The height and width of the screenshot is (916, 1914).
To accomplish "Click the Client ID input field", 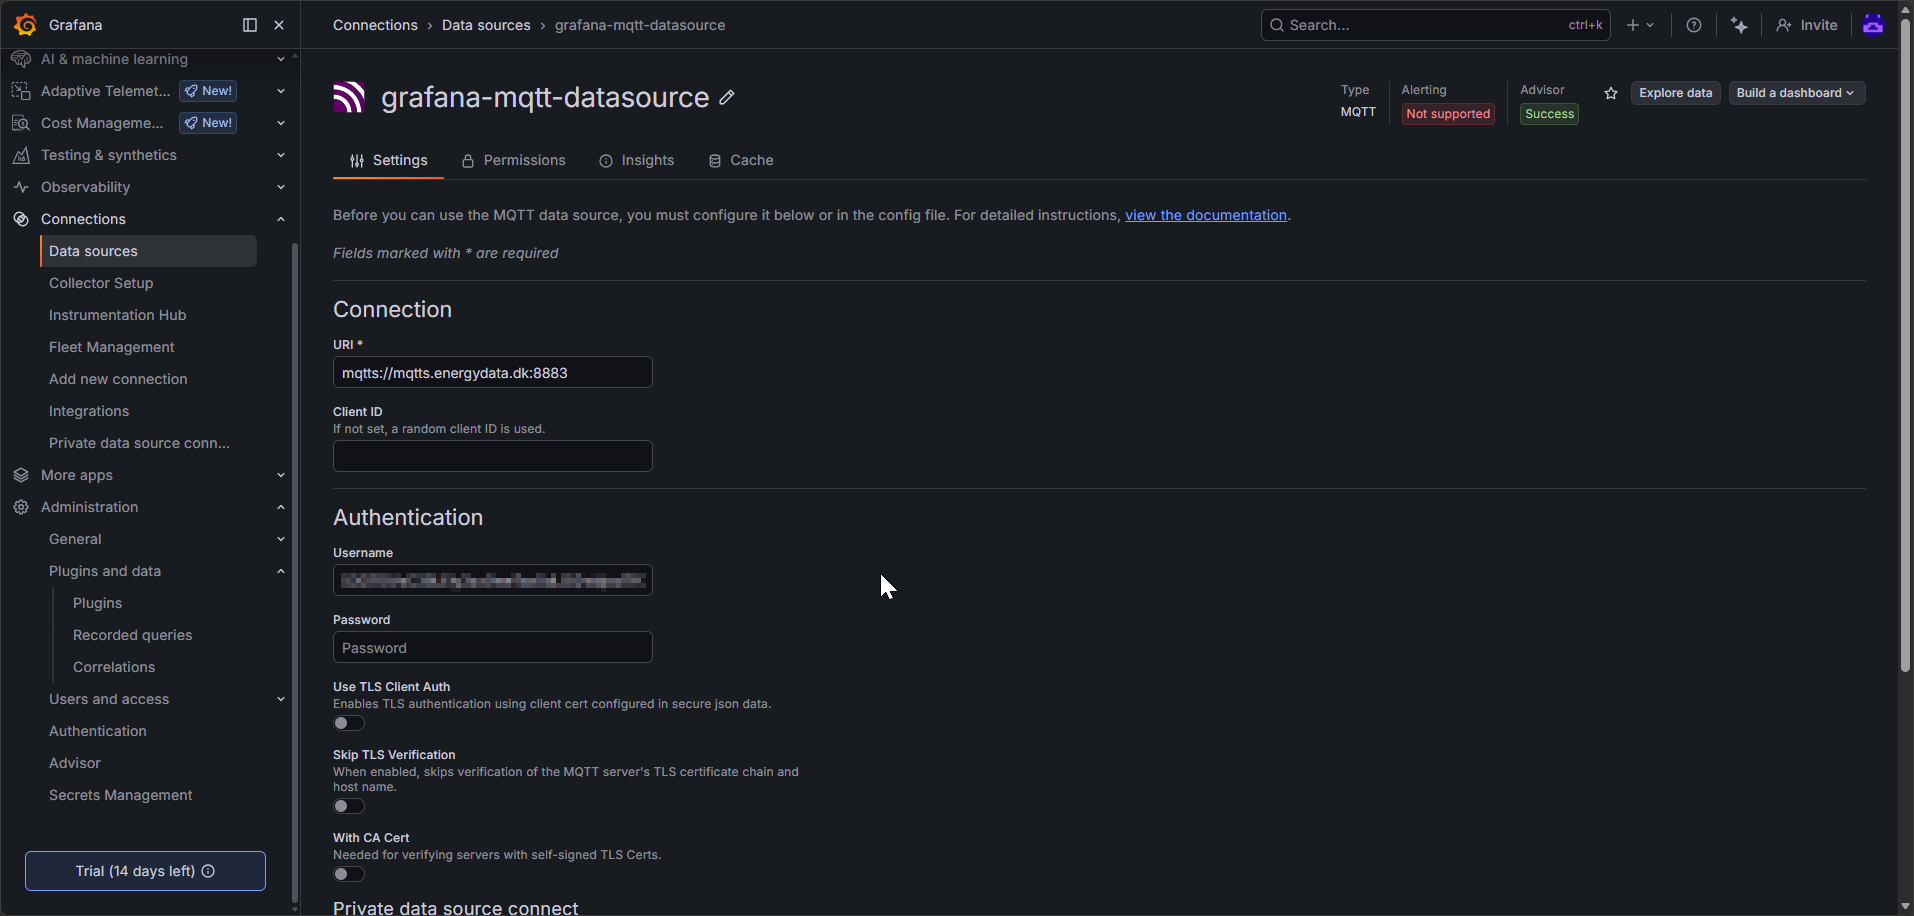I will pyautogui.click(x=493, y=456).
